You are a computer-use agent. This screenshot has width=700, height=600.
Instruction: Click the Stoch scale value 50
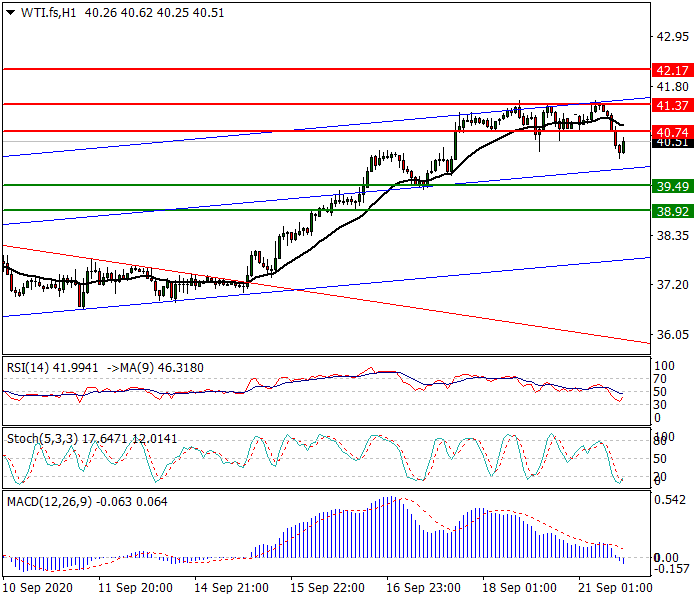point(660,459)
